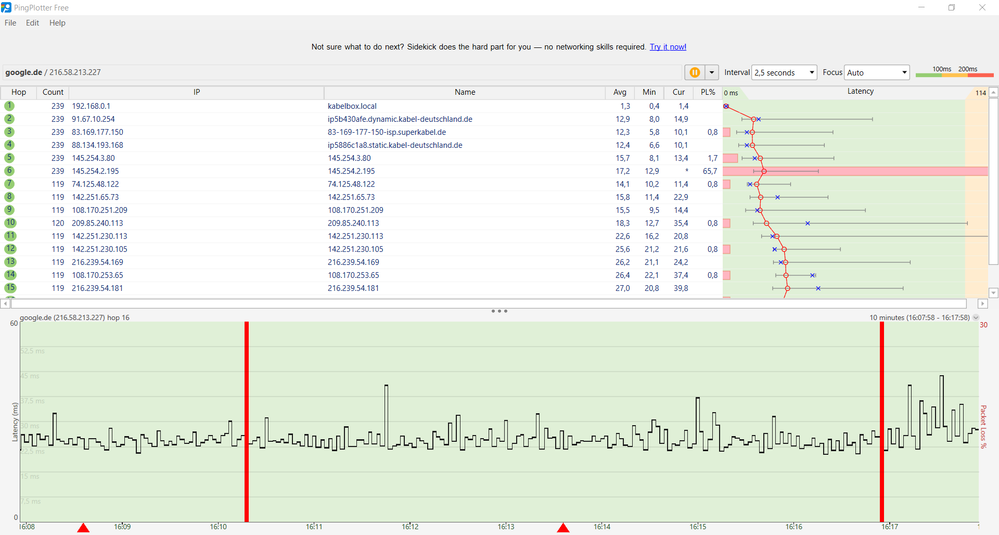Screen dimensions: 999x535
Task: Select the hop 4 green circle icon
Action: click(x=9, y=145)
